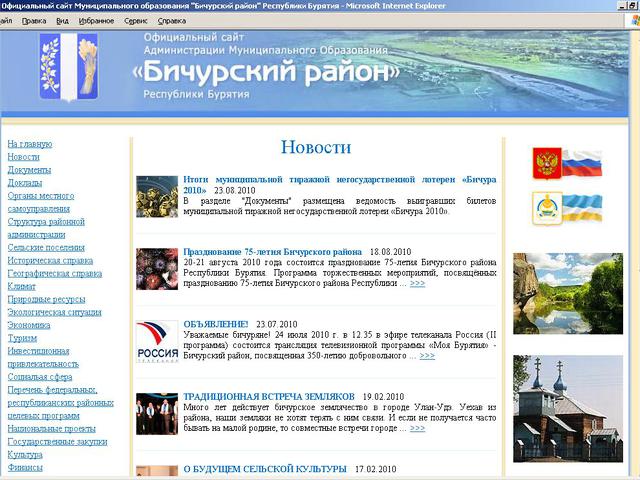Viewport: 640px width, 480px height.
Task: Open the Правка menu
Action: 34,21
